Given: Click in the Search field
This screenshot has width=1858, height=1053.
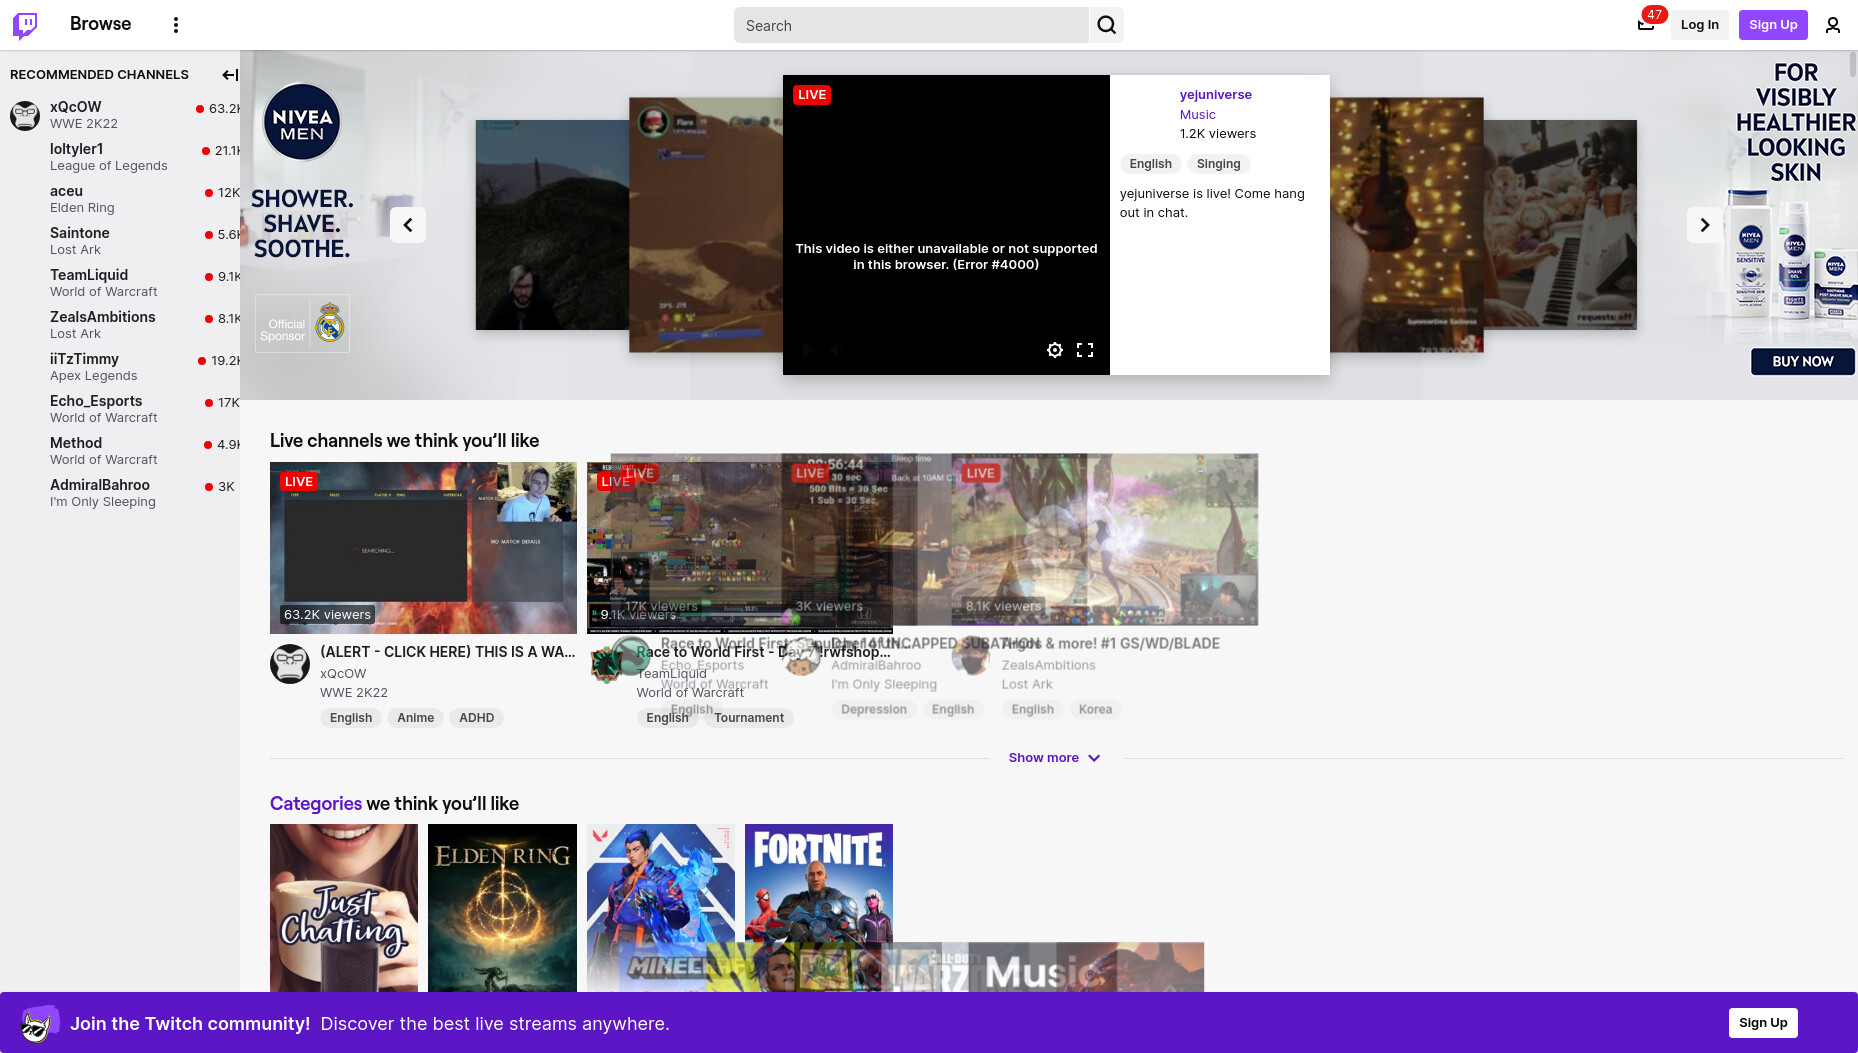Looking at the screenshot, I should pos(911,25).
